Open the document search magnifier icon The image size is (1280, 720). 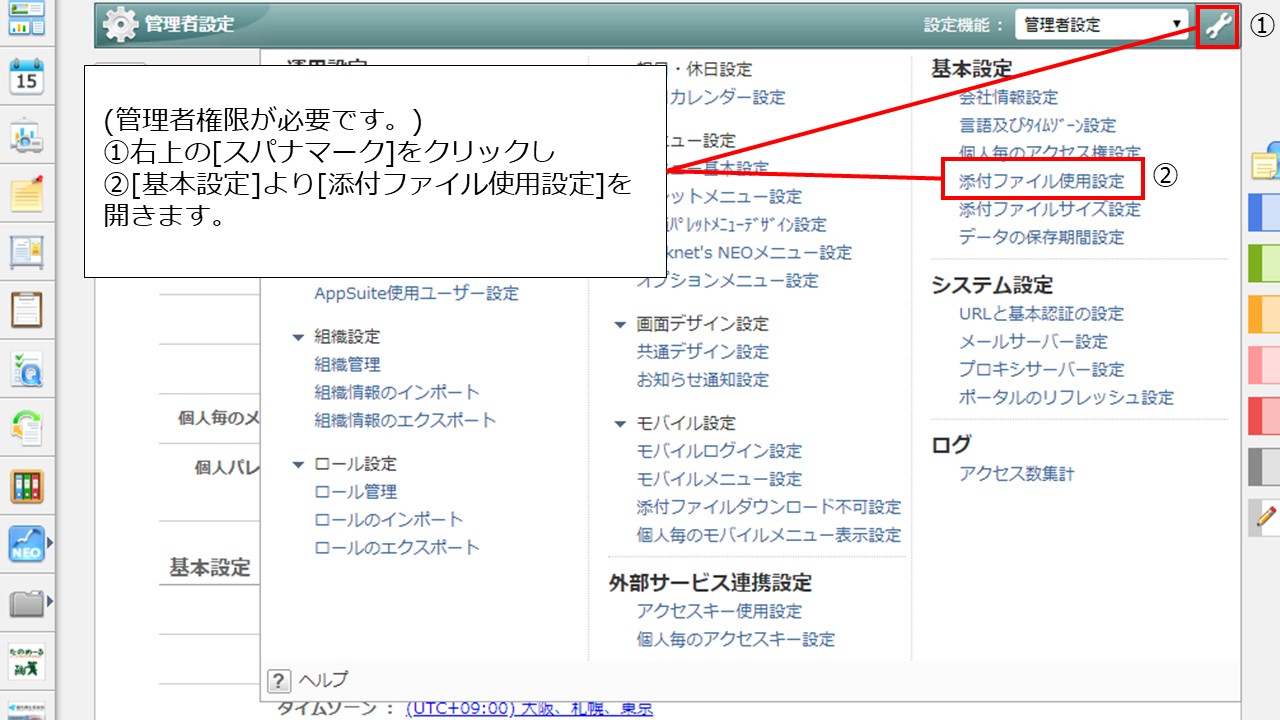click(x=27, y=369)
